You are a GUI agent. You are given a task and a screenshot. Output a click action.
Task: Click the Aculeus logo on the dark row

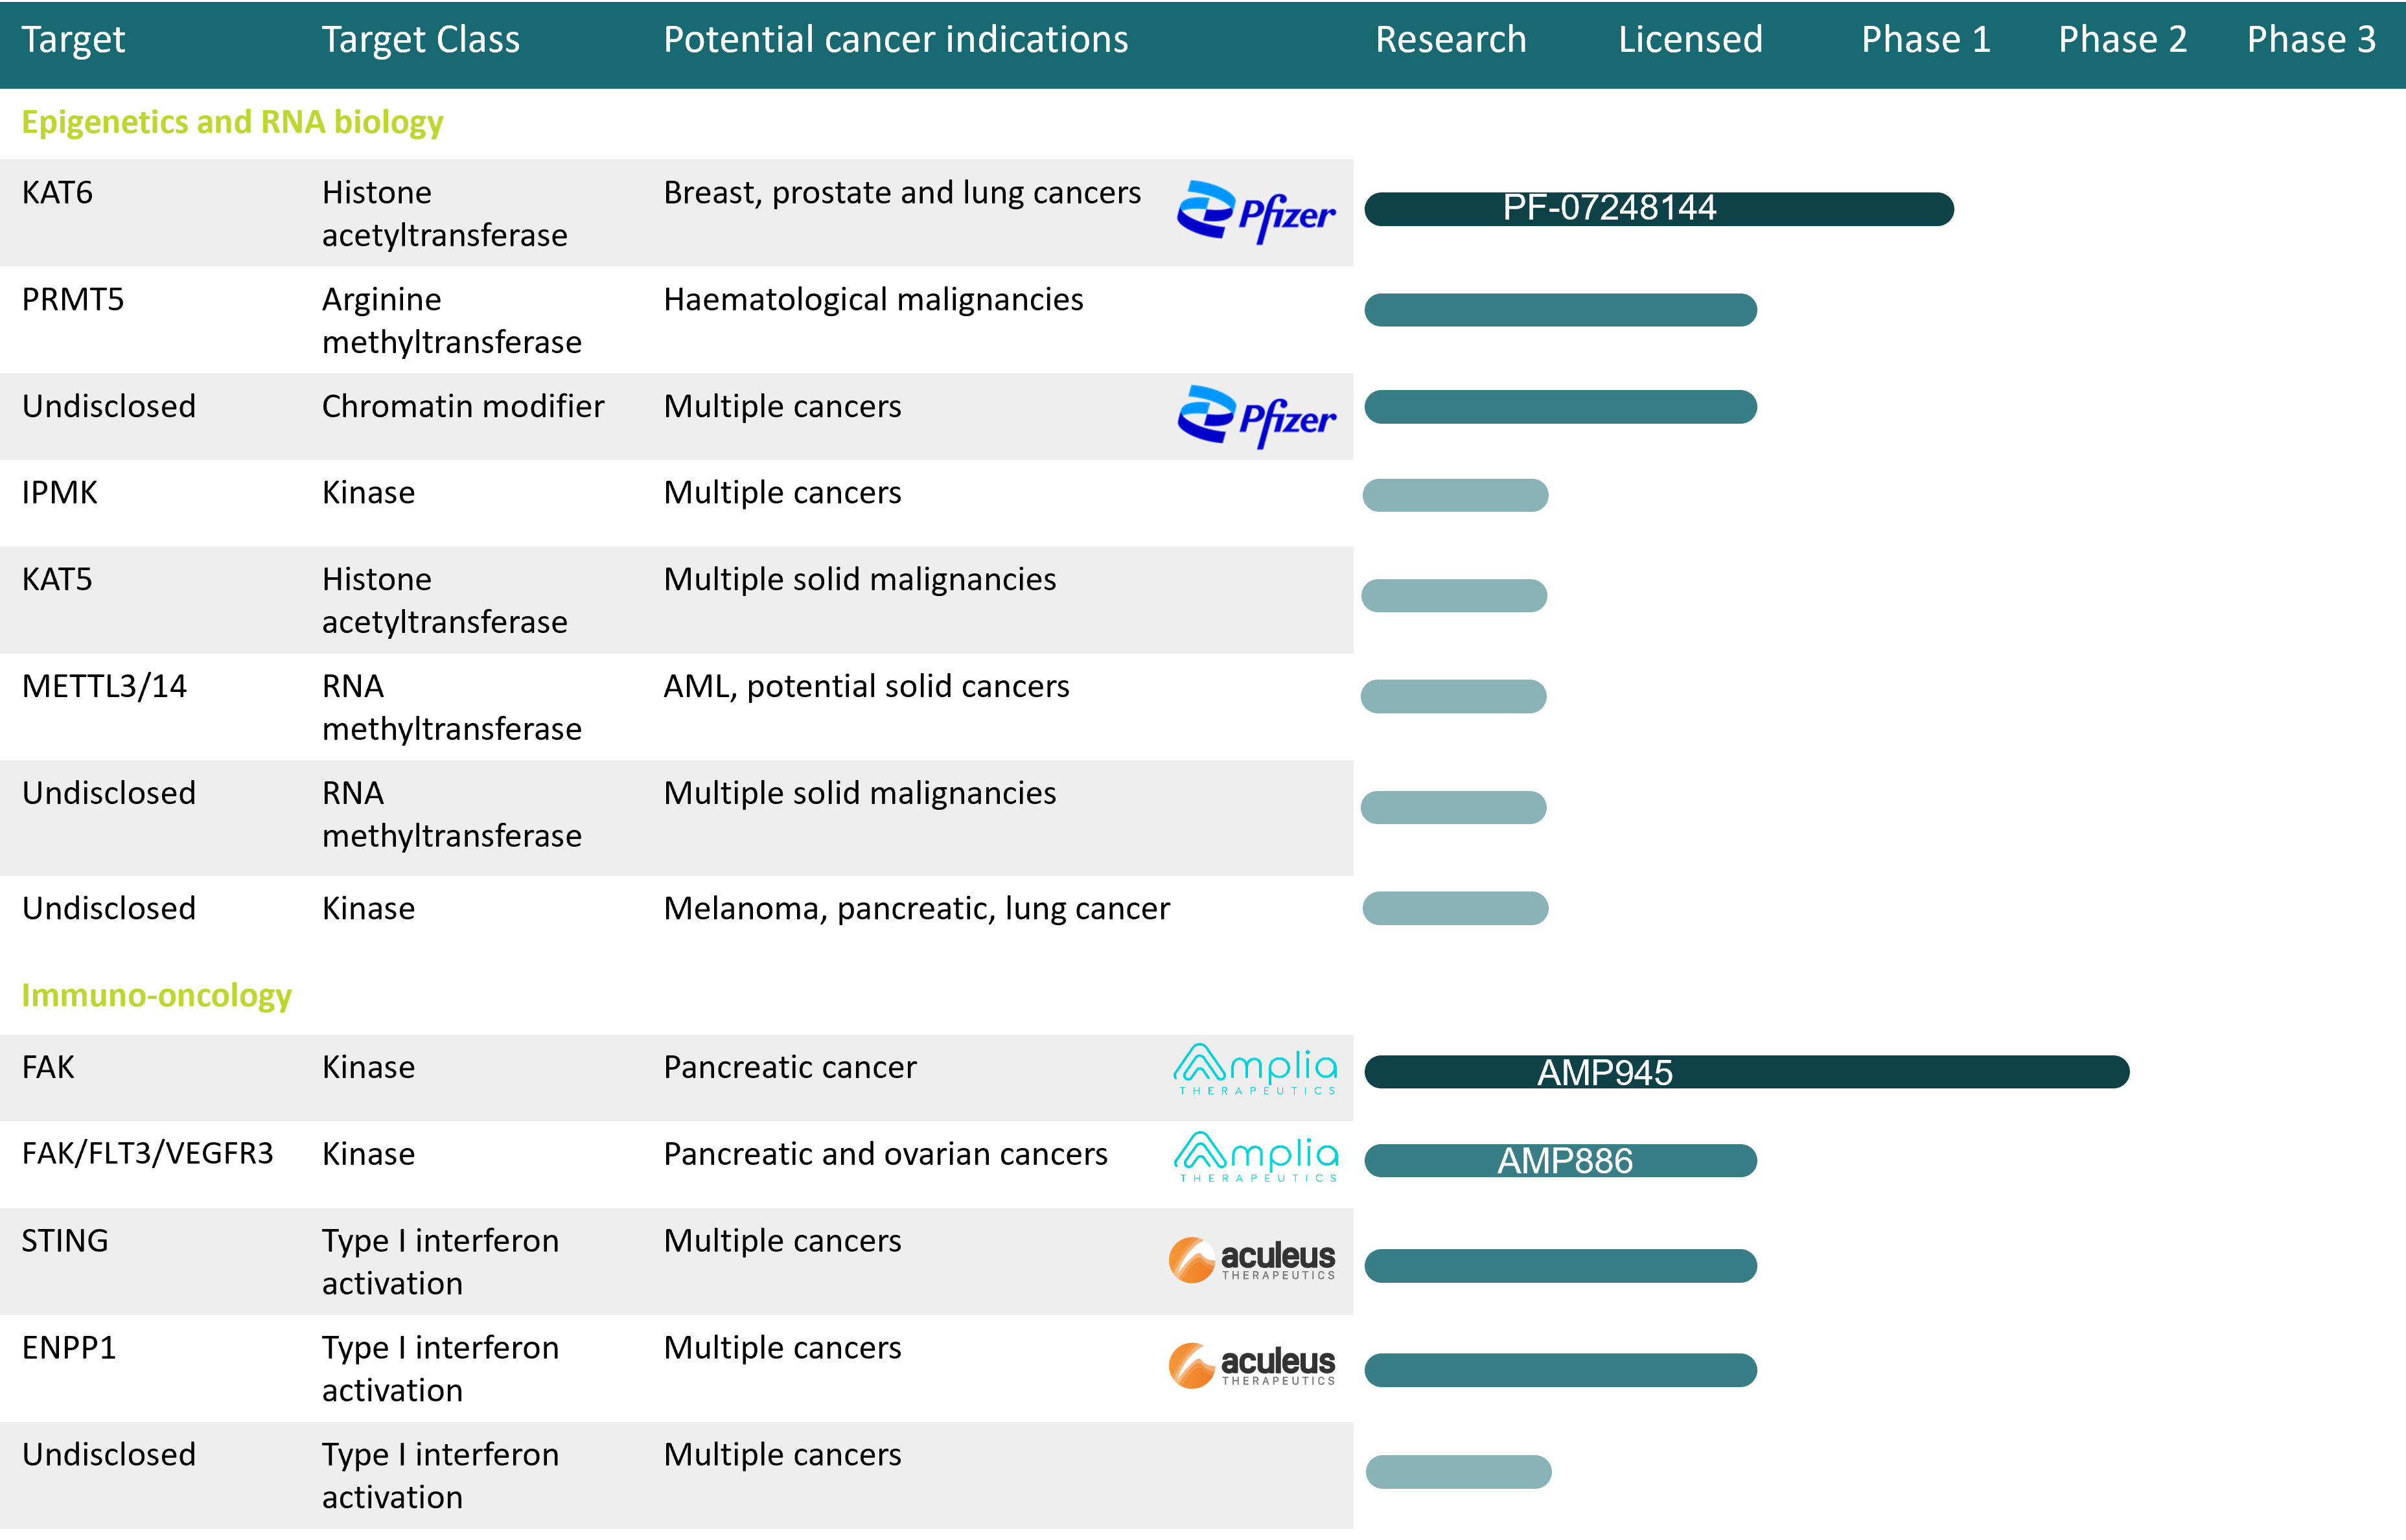pyautogui.click(x=1252, y=1366)
